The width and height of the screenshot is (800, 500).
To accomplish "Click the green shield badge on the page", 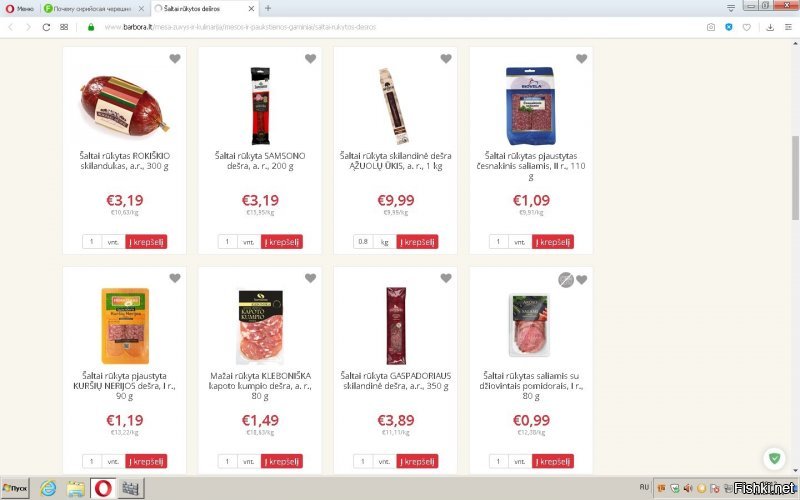I will (774, 458).
